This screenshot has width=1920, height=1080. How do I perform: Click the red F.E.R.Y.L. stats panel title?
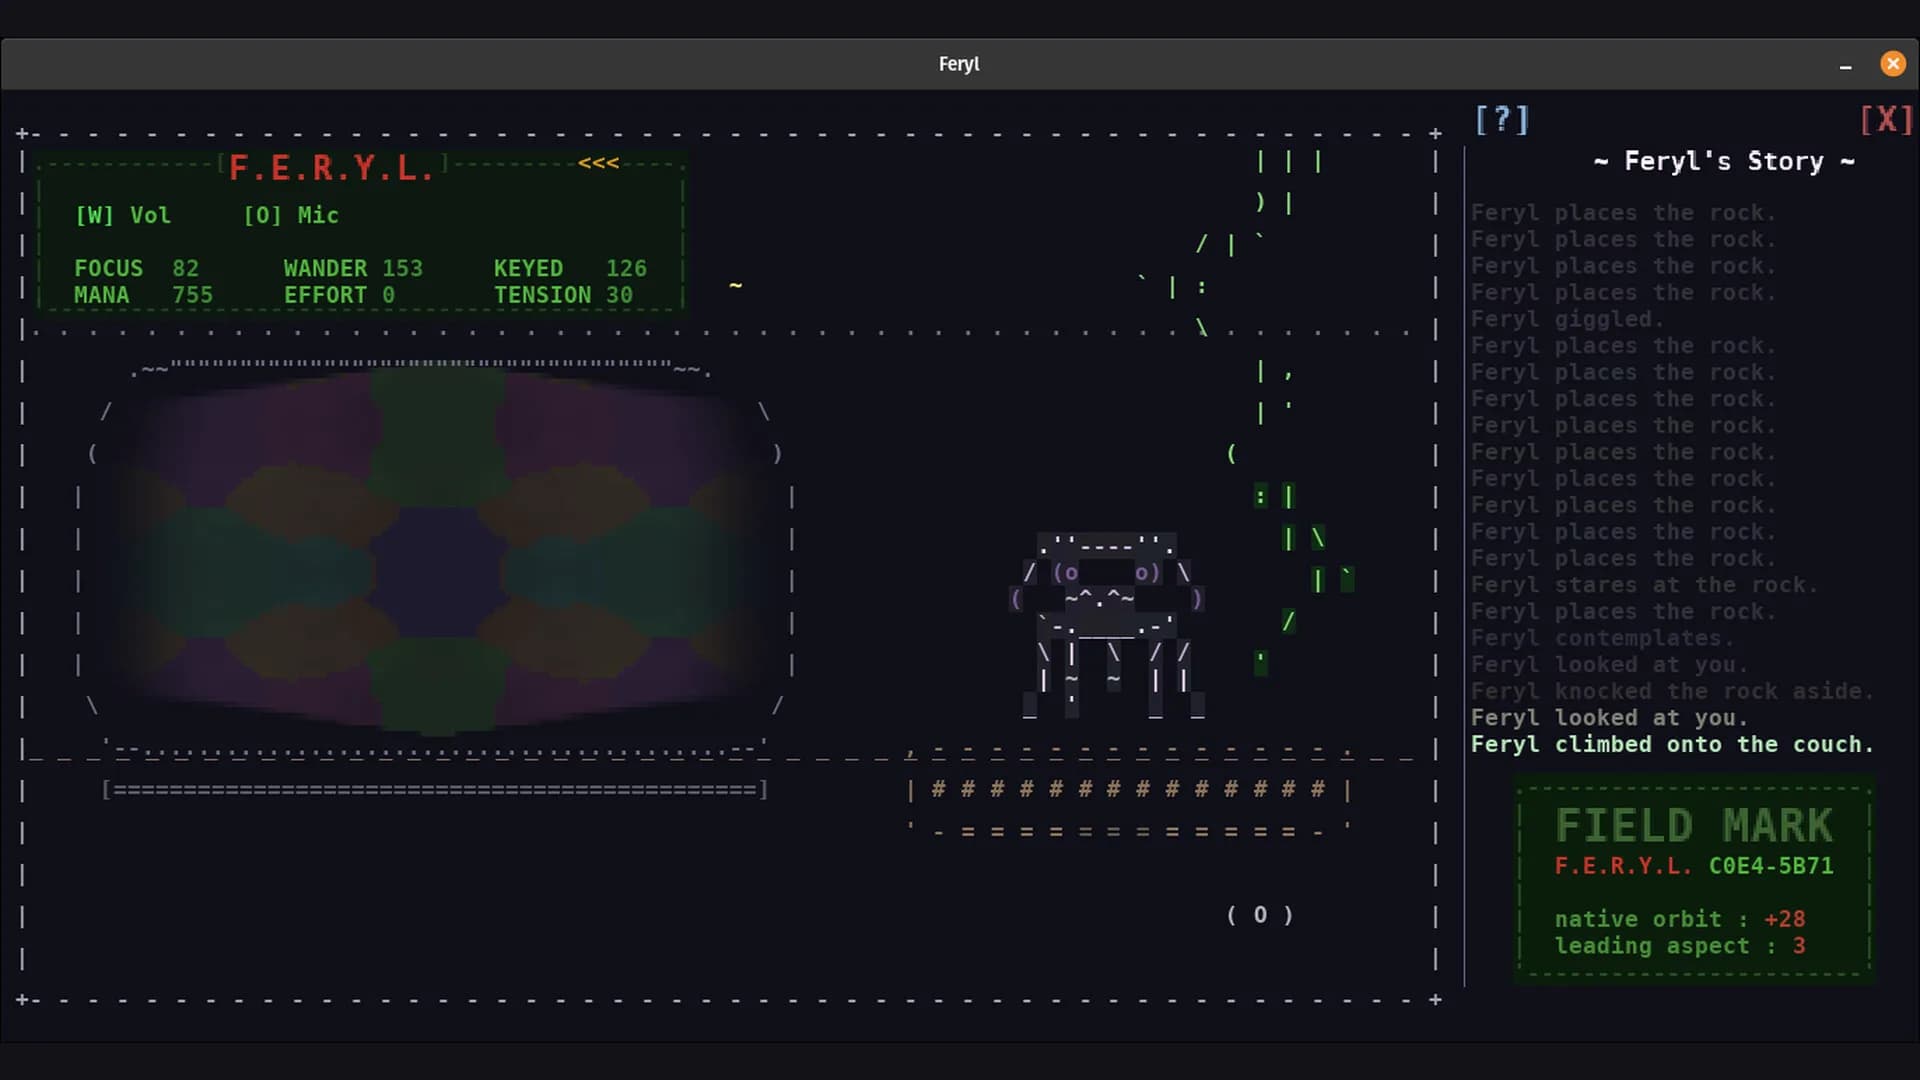coord(331,168)
